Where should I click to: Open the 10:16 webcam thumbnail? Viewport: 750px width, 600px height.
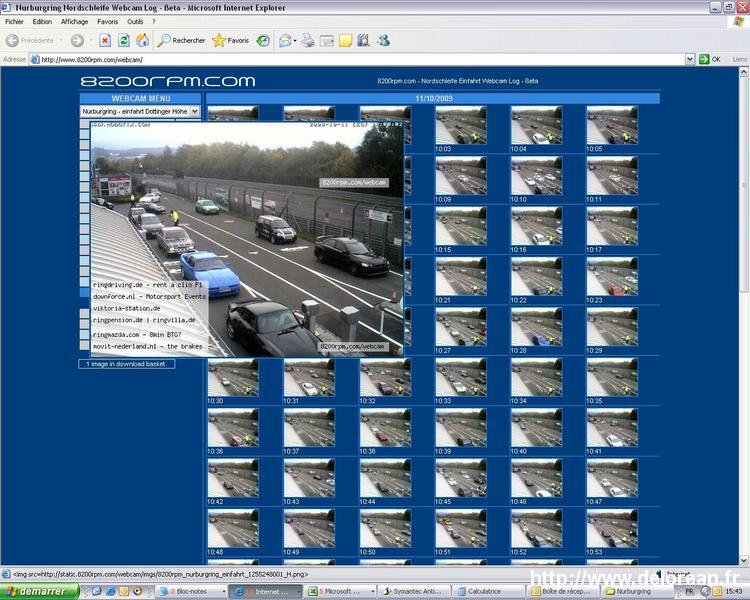tap(536, 226)
